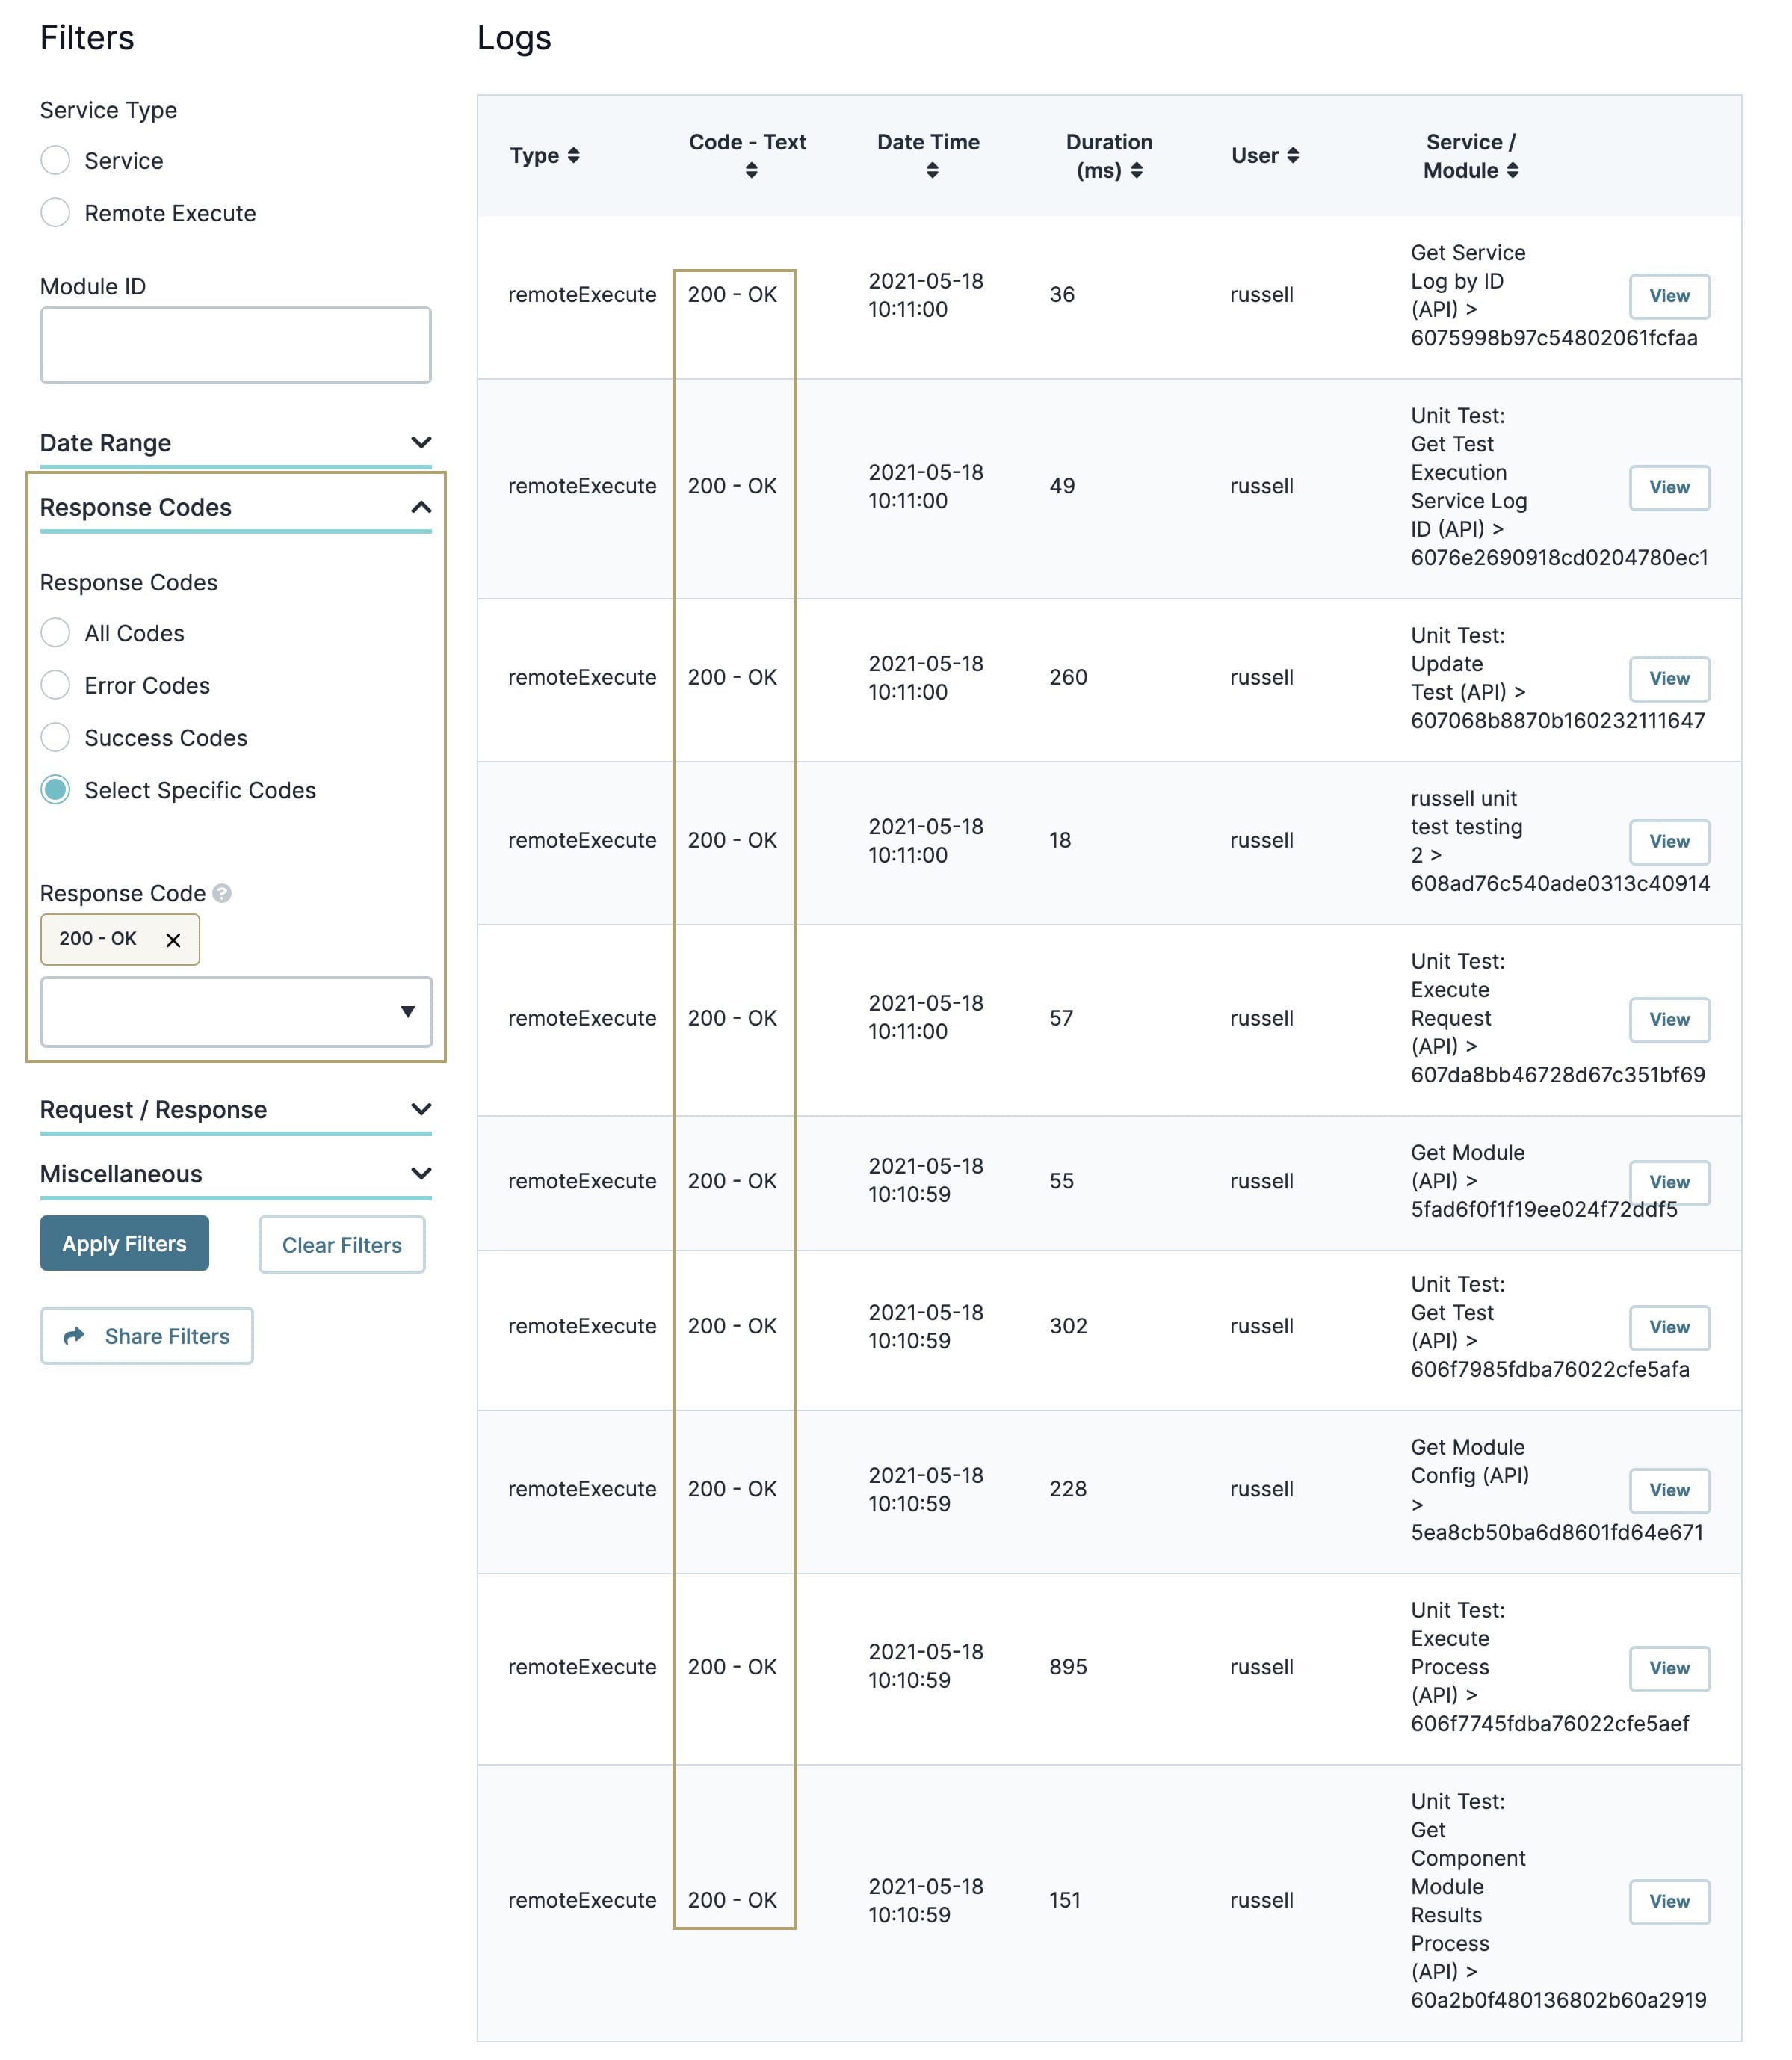1792x2060 pixels.
Task: View the Get Service Log by ID entry
Action: coord(1669,296)
